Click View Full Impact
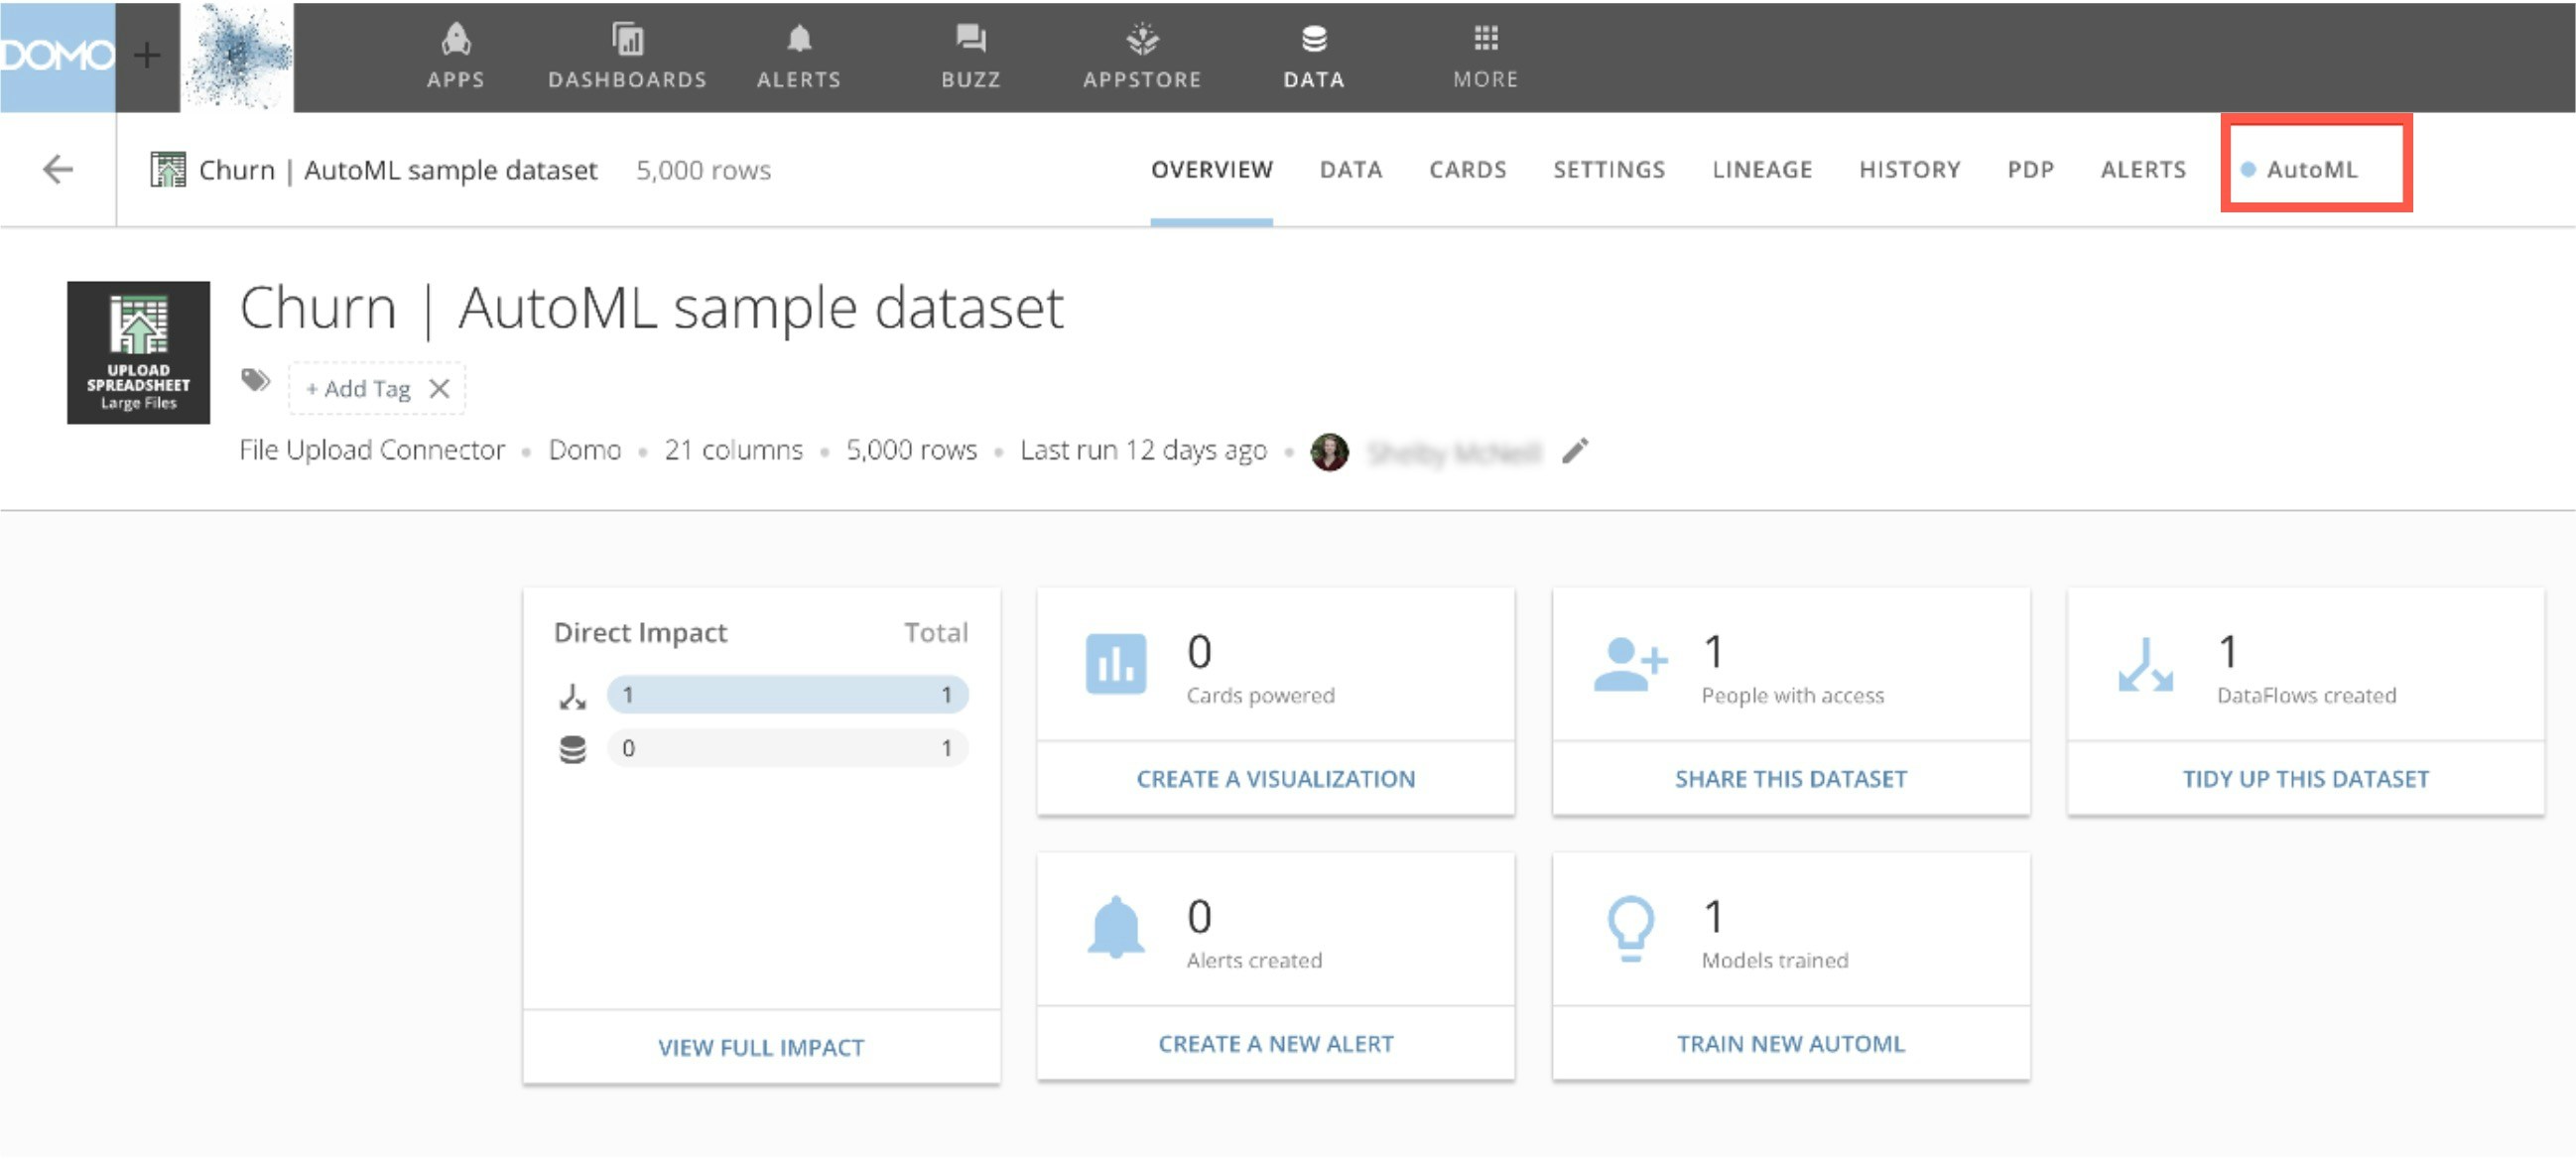The image size is (2576, 1167). pos(761,1047)
